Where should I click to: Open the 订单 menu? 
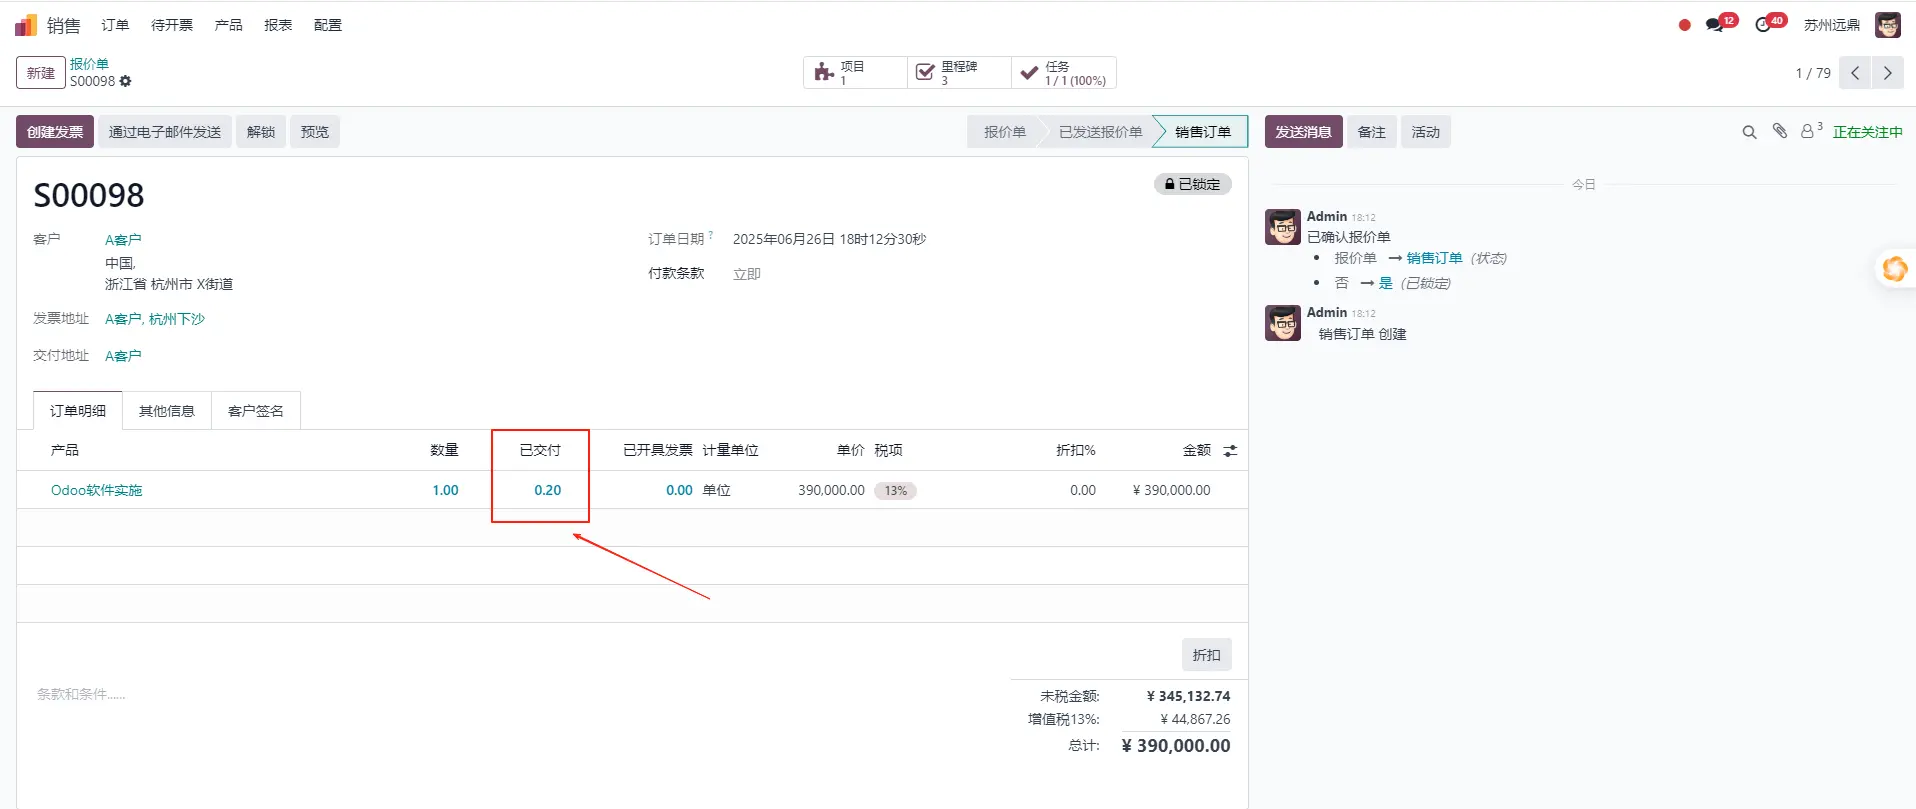(x=115, y=25)
